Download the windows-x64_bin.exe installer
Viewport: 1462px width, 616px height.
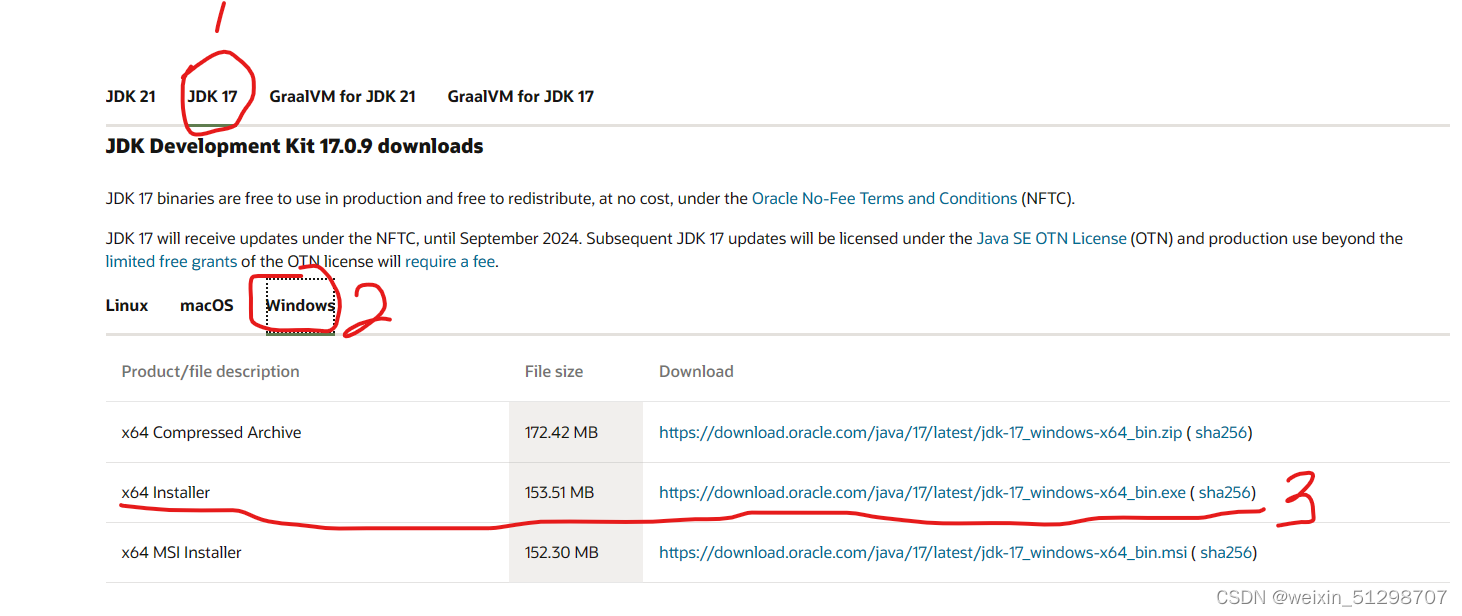[922, 492]
